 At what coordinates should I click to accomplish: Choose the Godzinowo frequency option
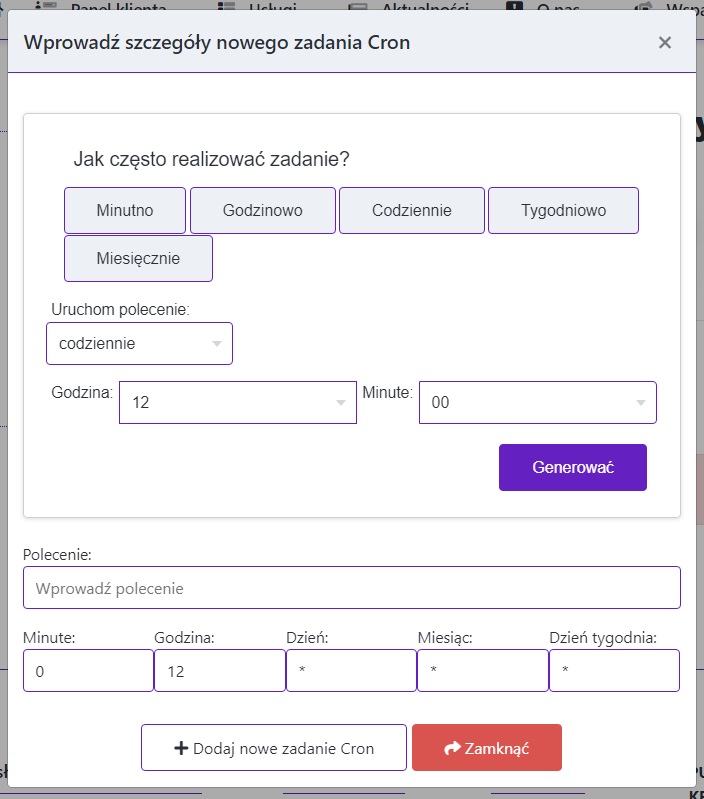pos(263,211)
